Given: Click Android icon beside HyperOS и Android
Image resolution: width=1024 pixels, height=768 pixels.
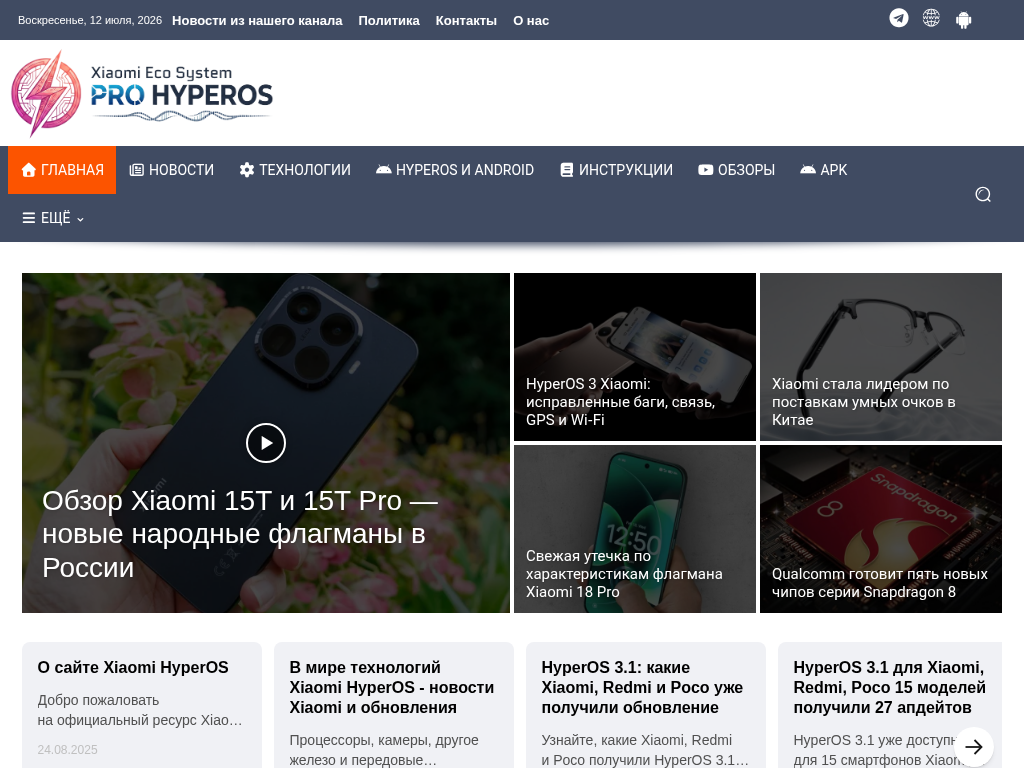Looking at the screenshot, I should pyautogui.click(x=383, y=169).
